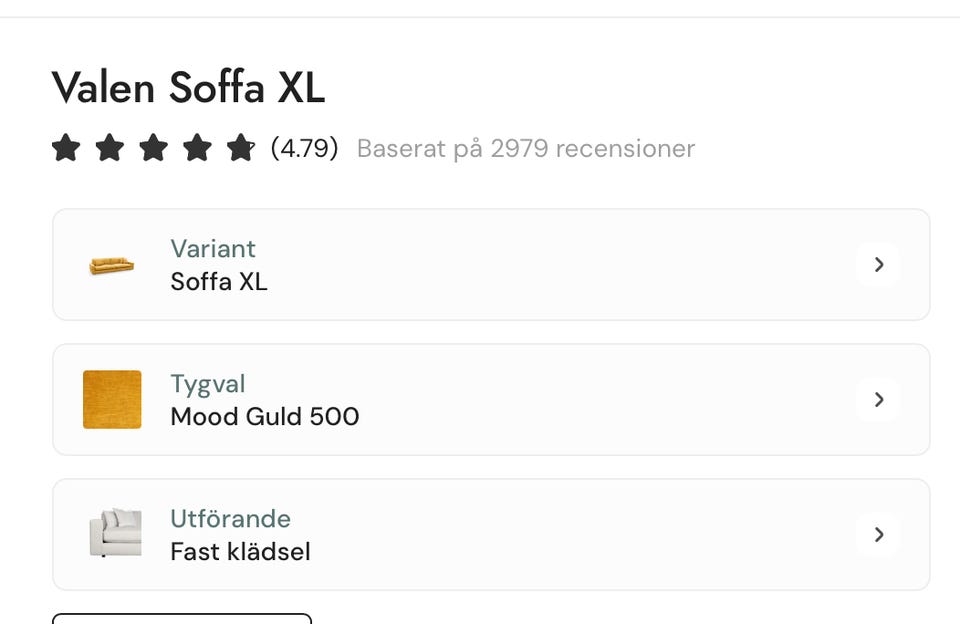Expand the Variant chevron arrow
The image size is (960, 624).
[x=879, y=265]
